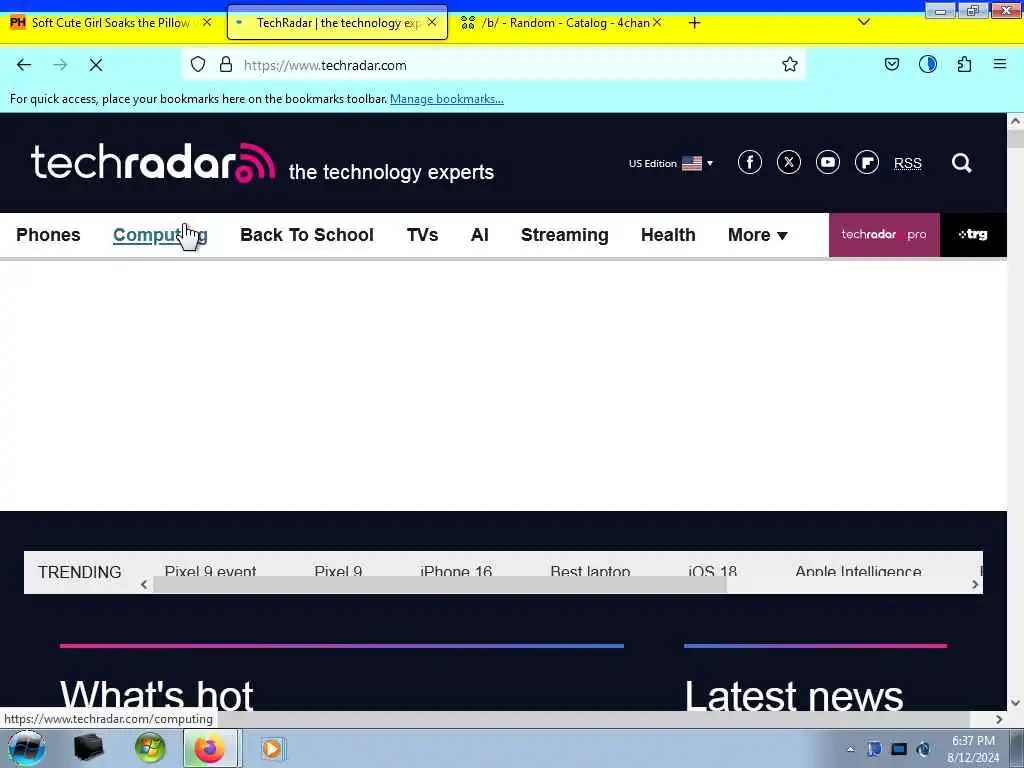The height and width of the screenshot is (768, 1024).
Task: Click page vertical scrollbar up arrow
Action: point(1015,121)
